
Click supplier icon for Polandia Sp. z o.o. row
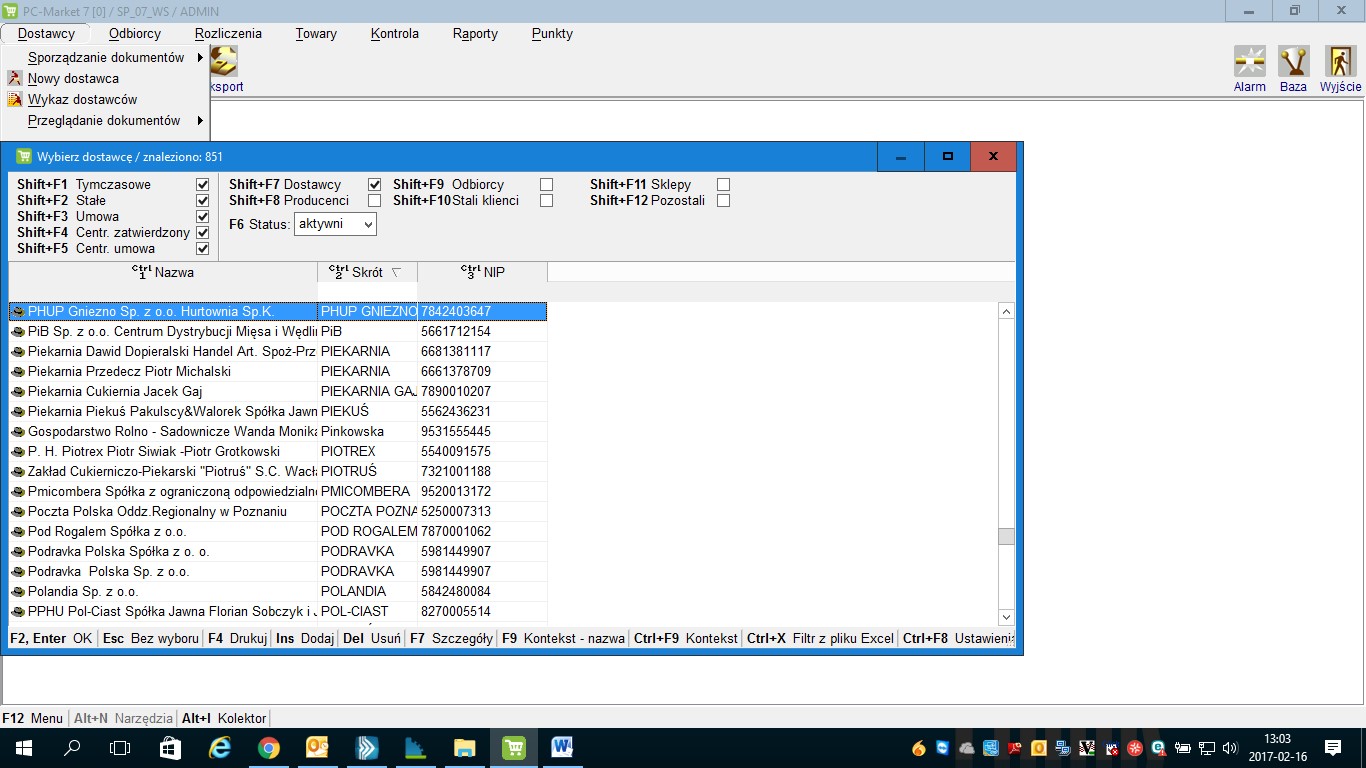(x=18, y=591)
